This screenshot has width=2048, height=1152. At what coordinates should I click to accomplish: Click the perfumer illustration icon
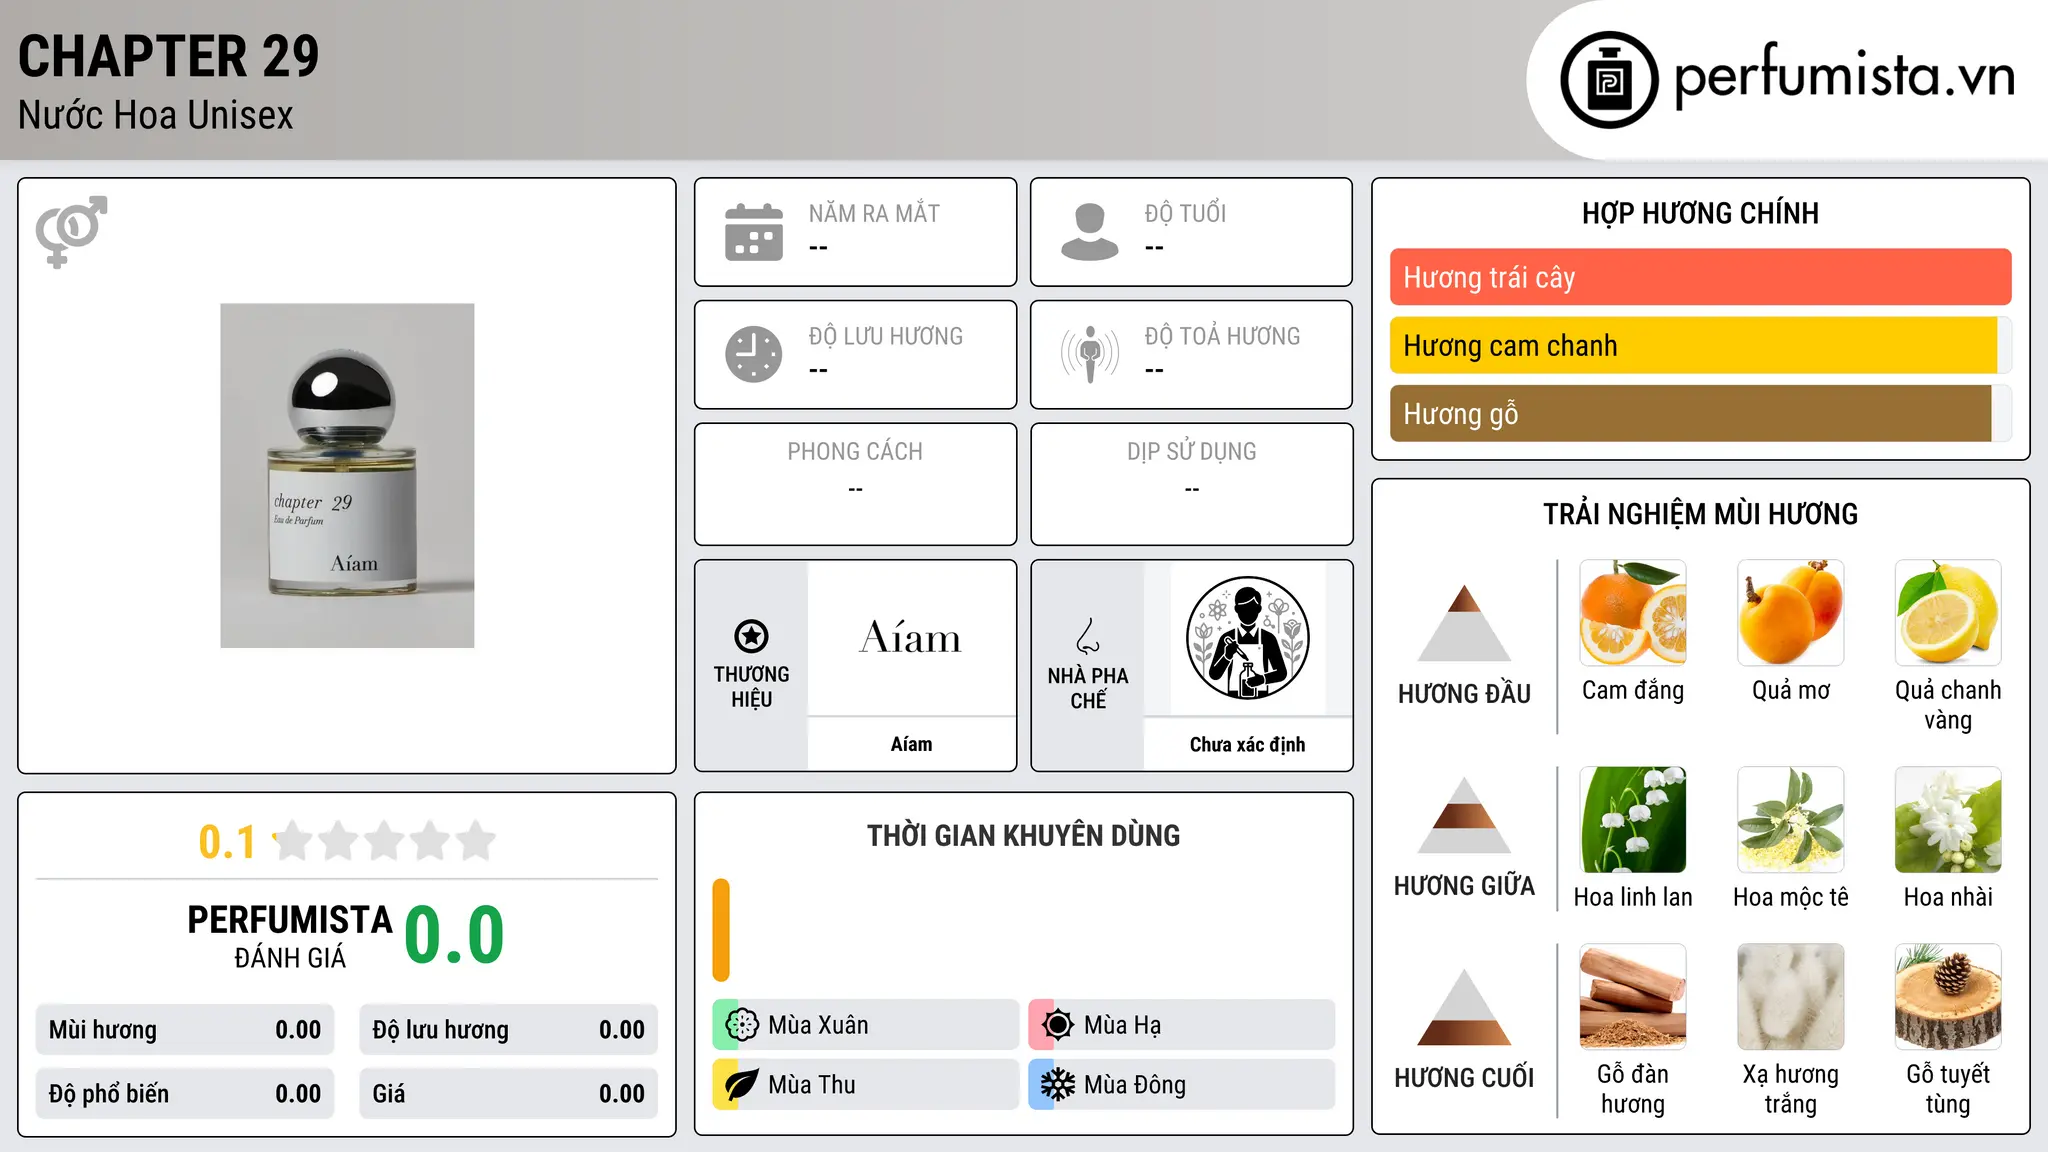click(x=1247, y=638)
